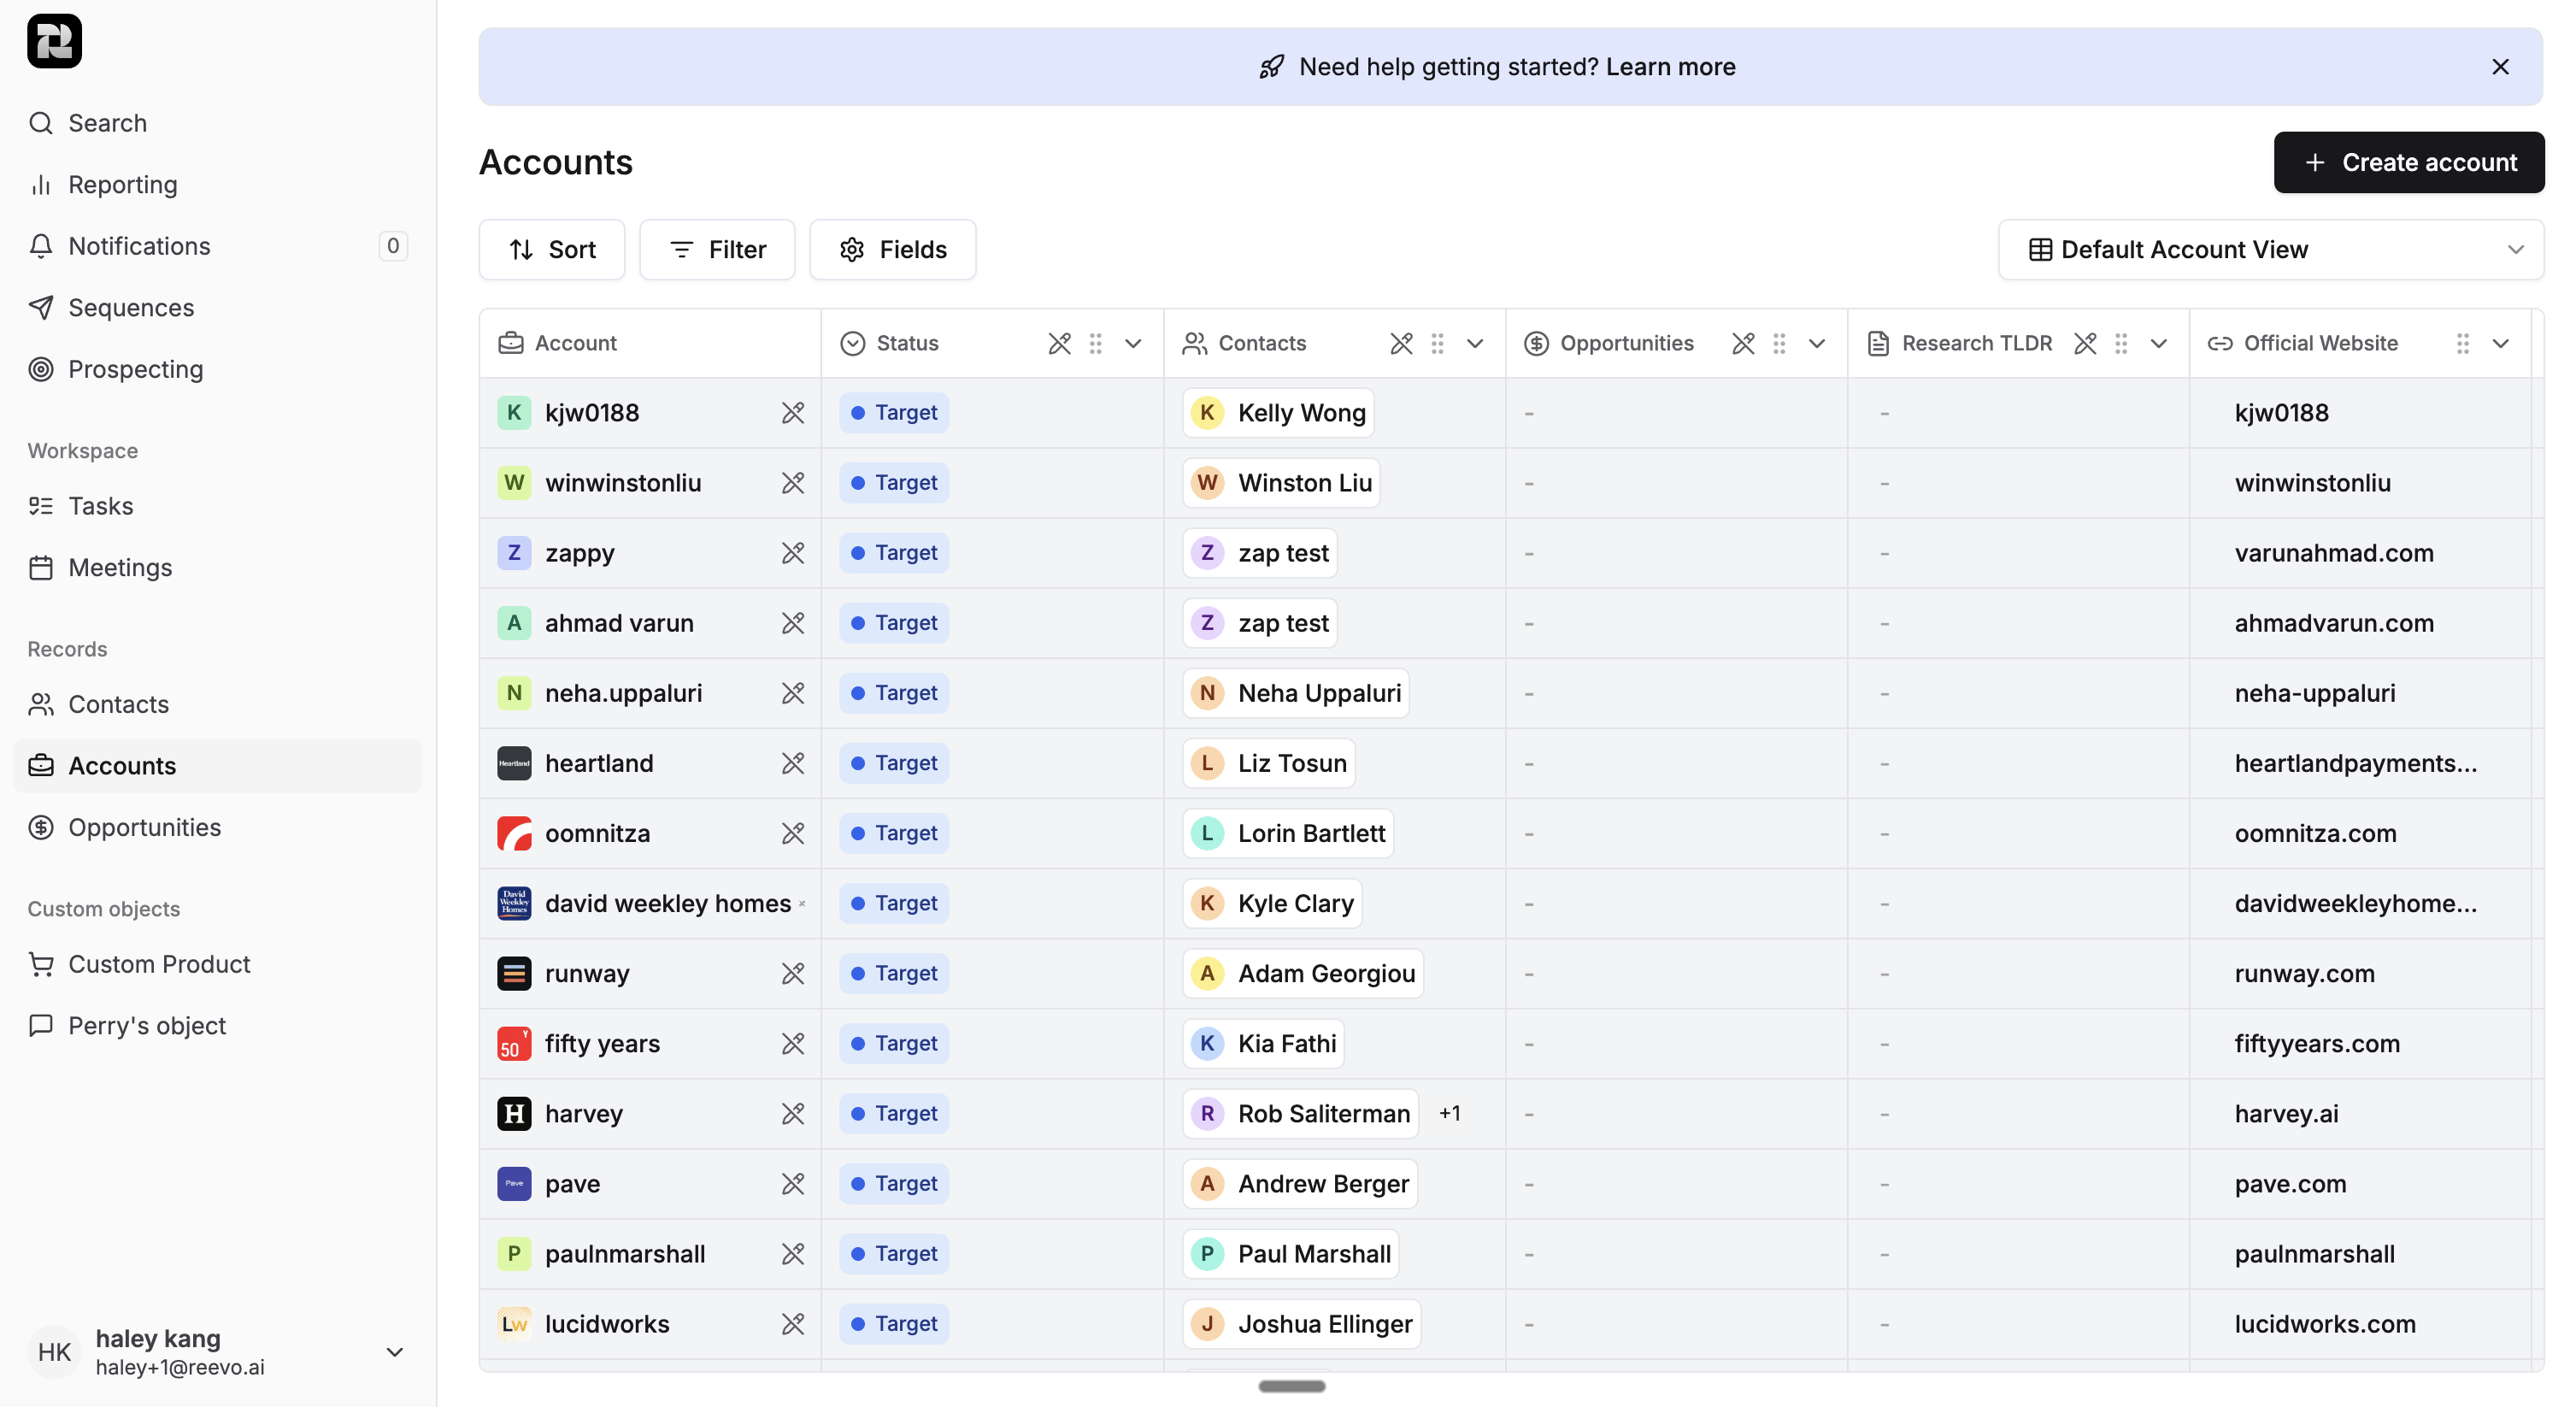Click the horizontal scrollbar under the table

coord(1291,1386)
